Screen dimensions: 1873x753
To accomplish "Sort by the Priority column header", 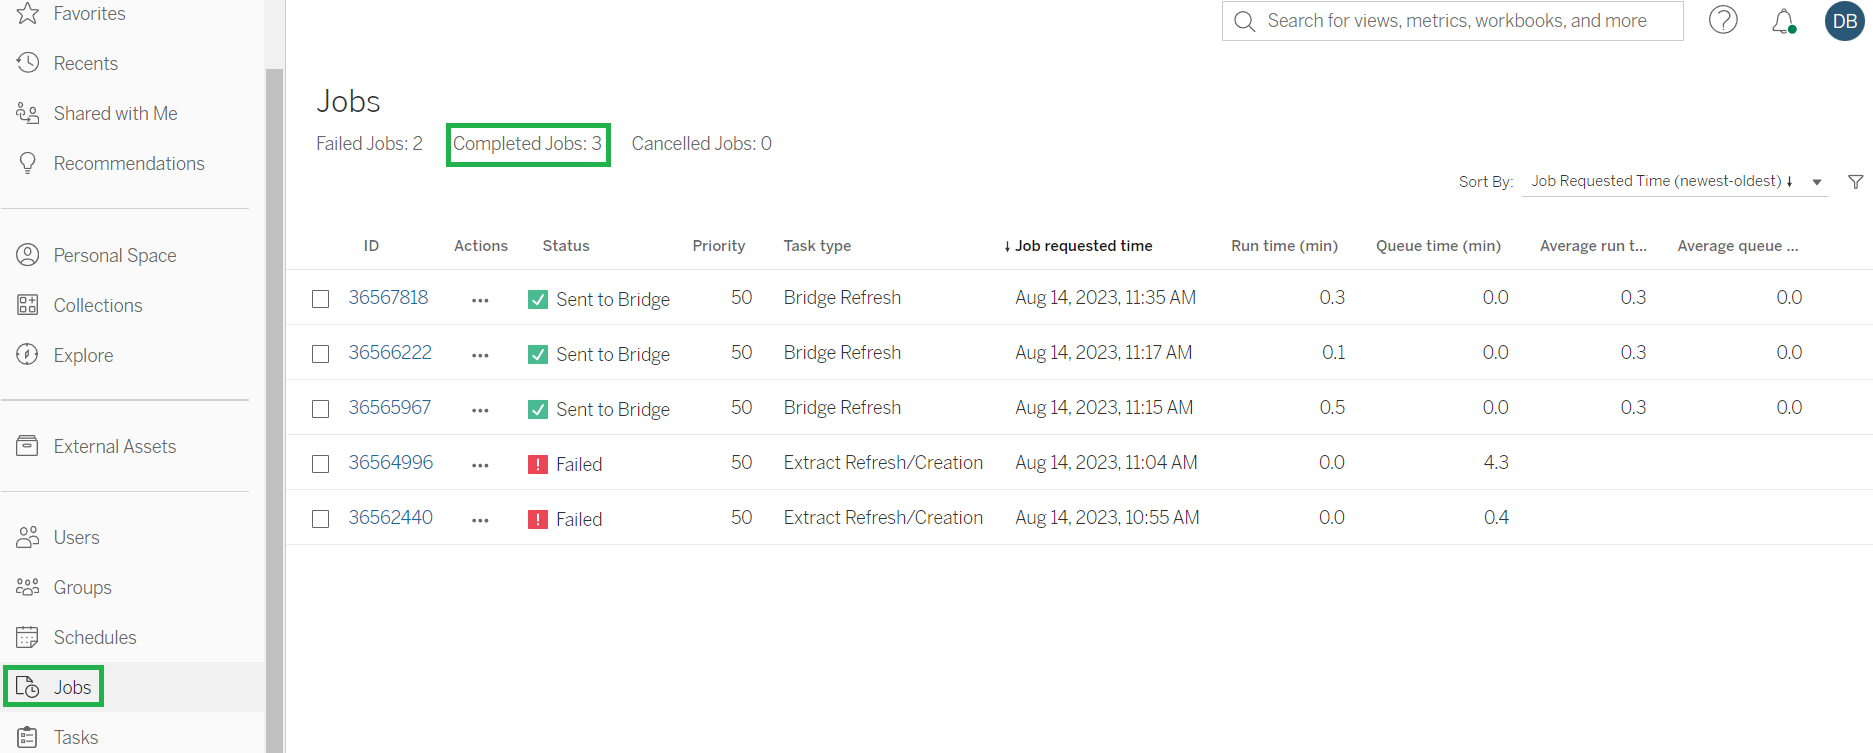I will click(x=719, y=246).
